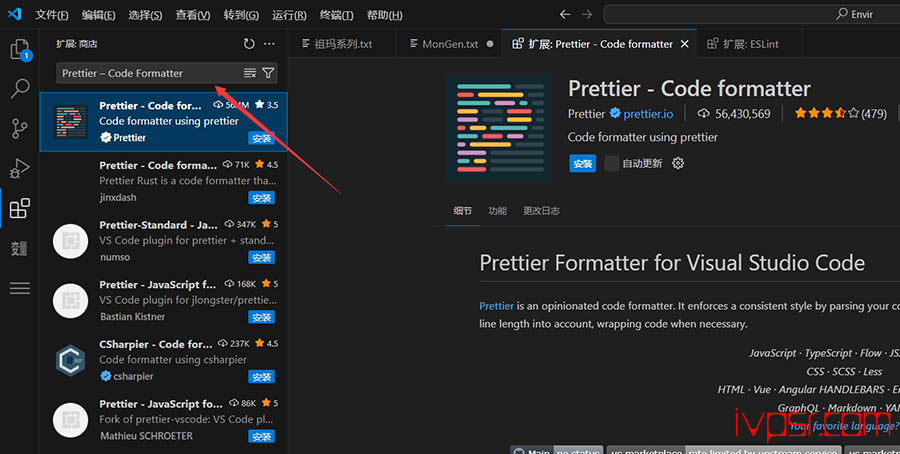
Task: Clear extension search results icon
Action: click(250, 73)
